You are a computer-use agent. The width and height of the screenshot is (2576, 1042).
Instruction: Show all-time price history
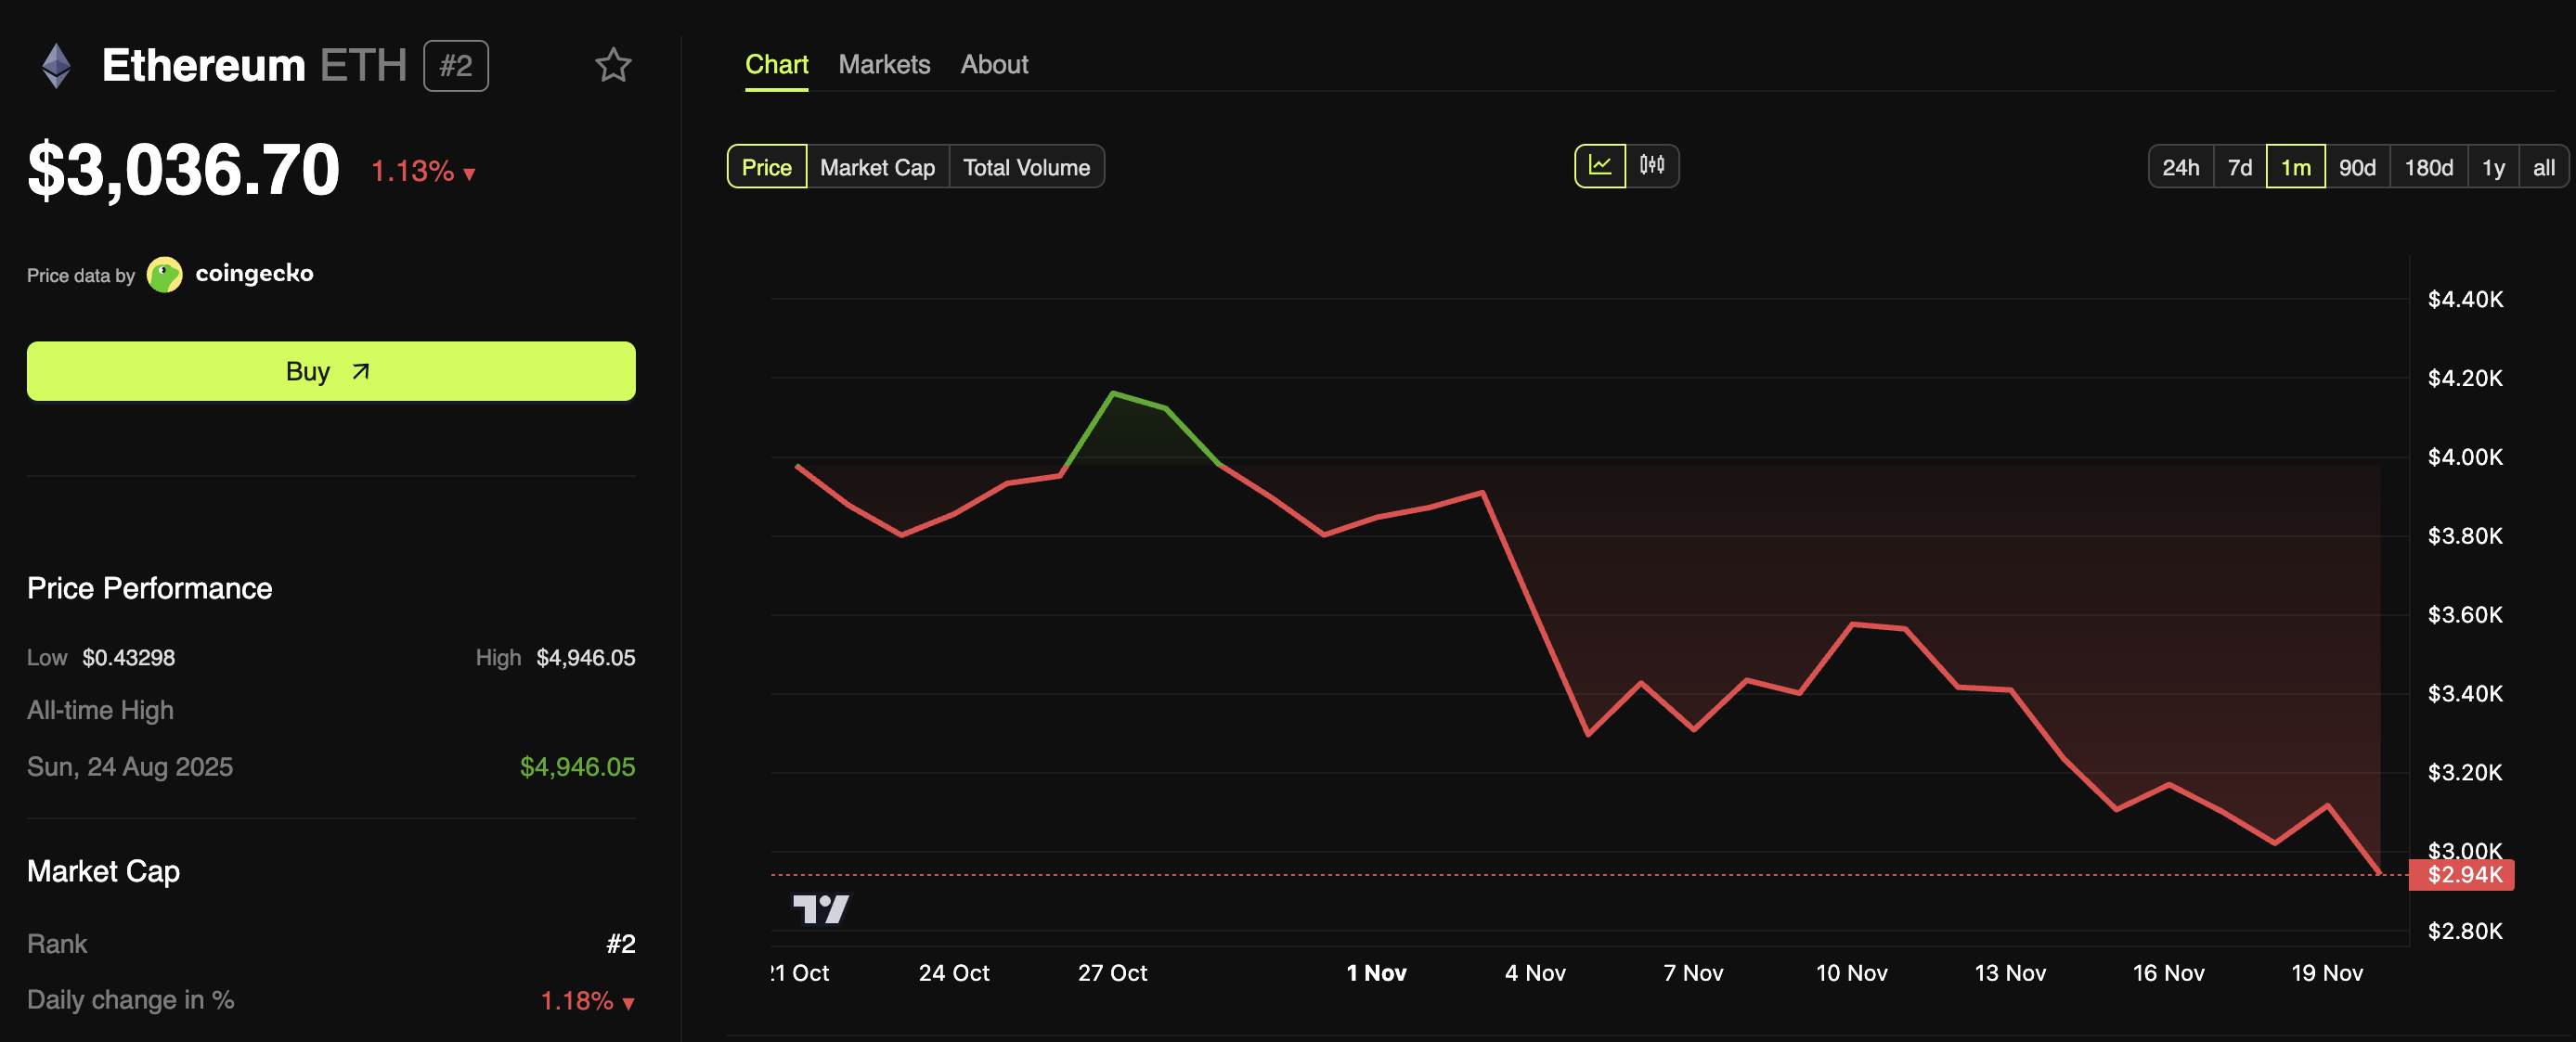point(2543,167)
